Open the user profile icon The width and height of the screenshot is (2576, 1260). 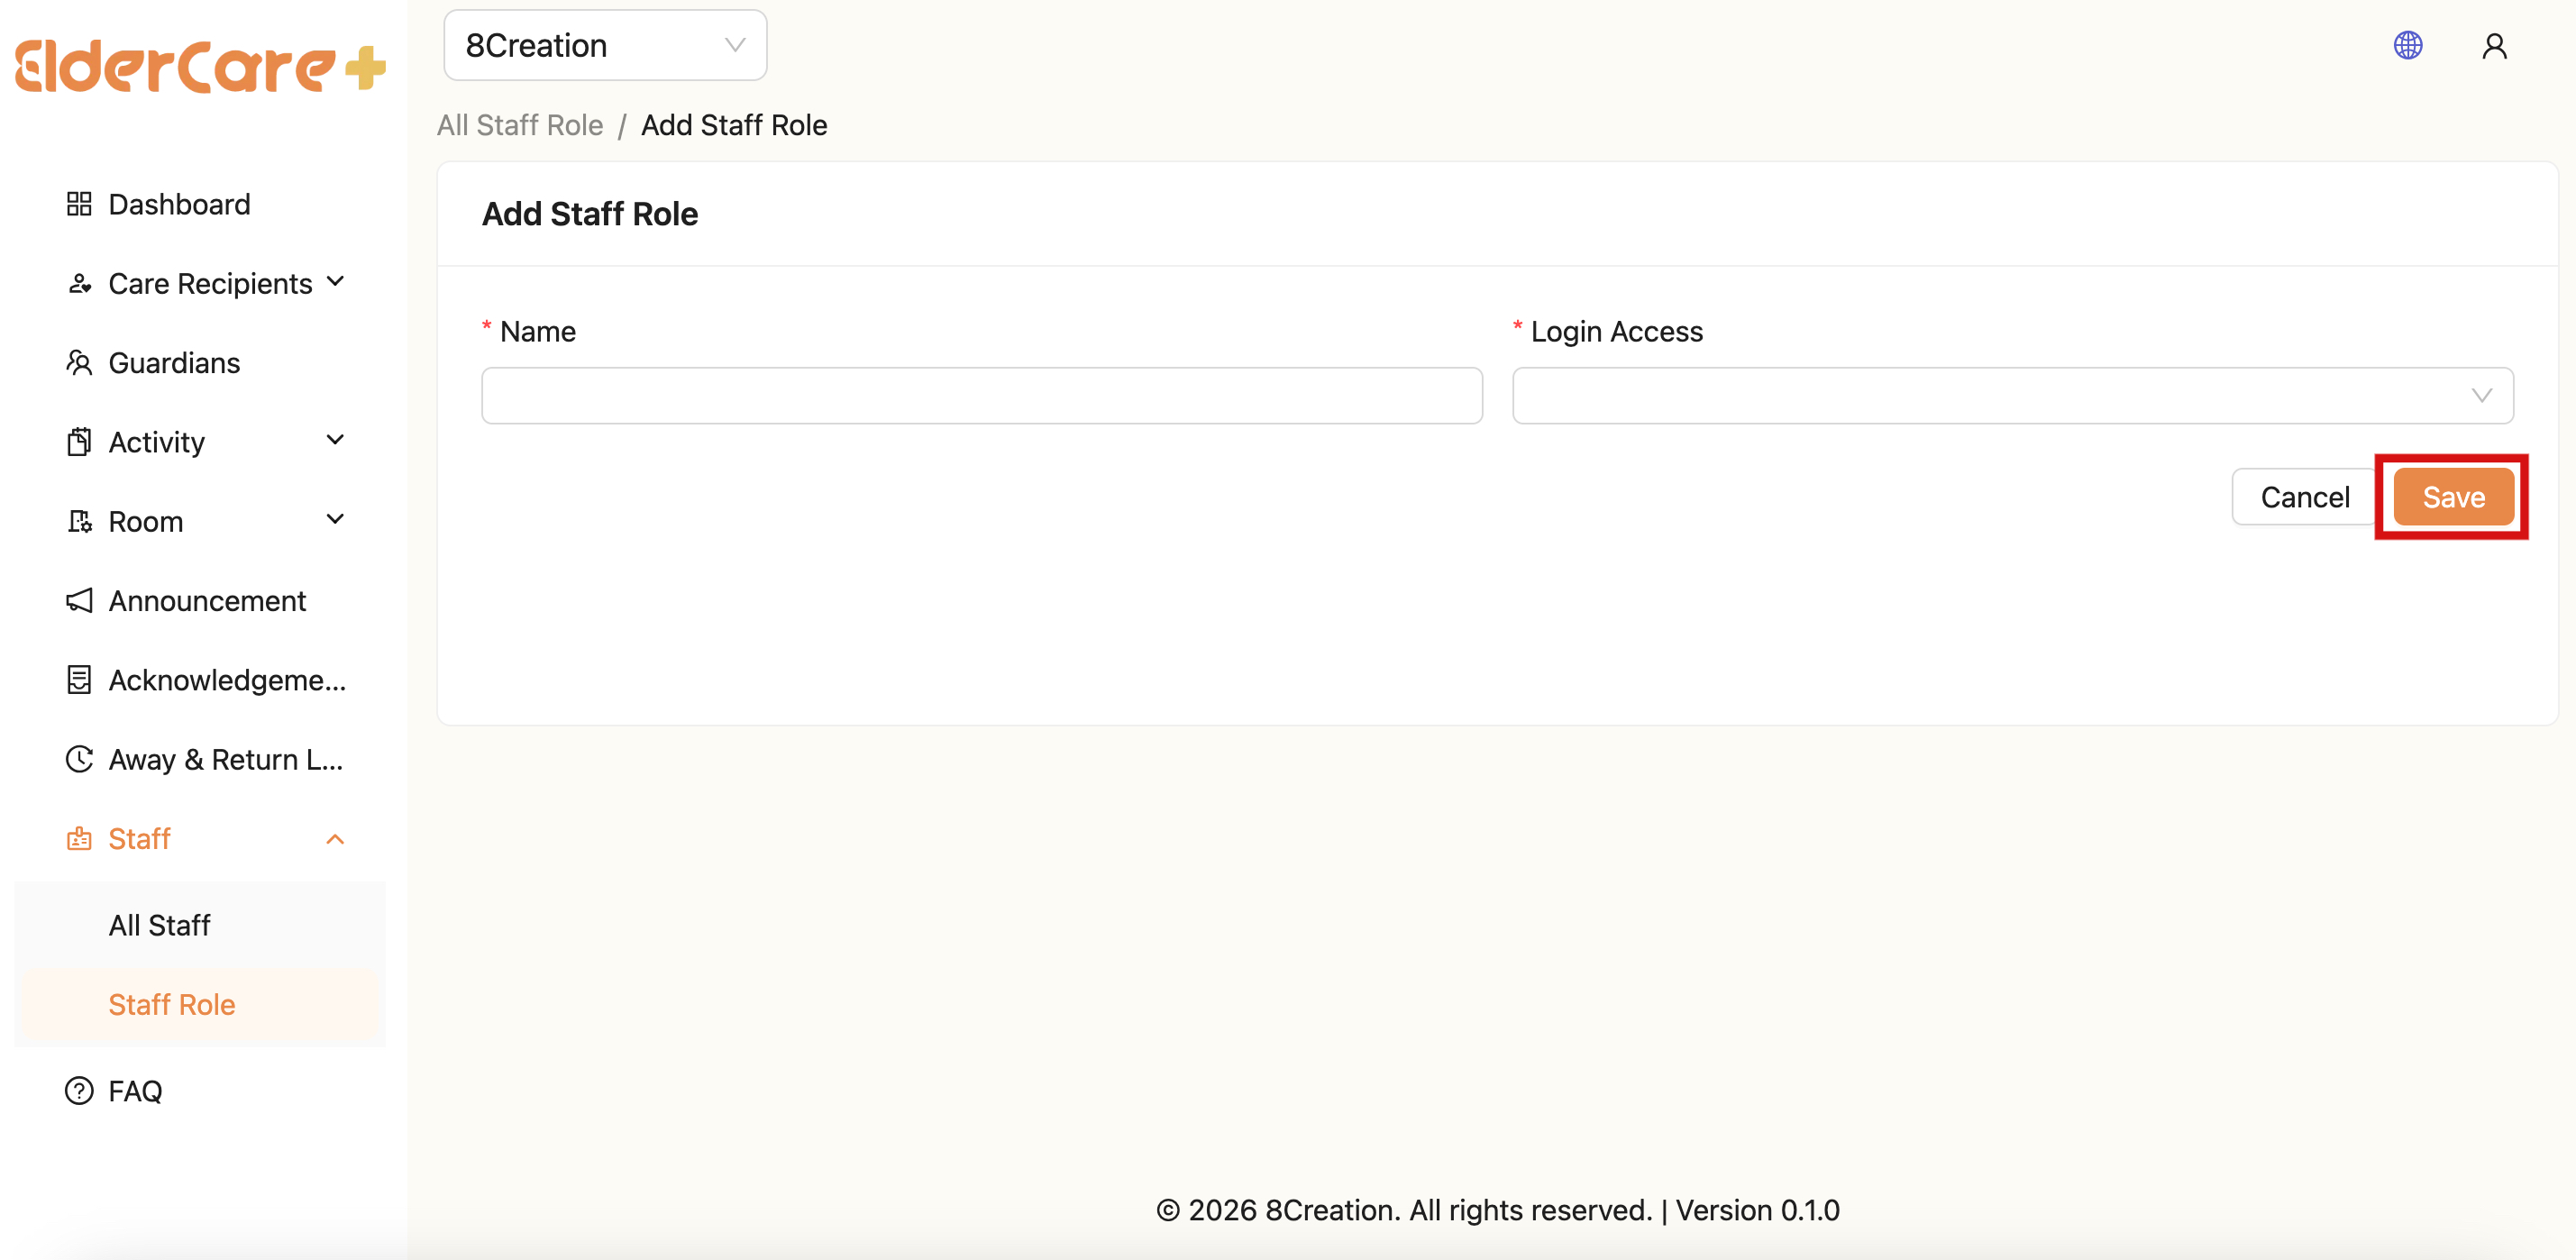2494,46
